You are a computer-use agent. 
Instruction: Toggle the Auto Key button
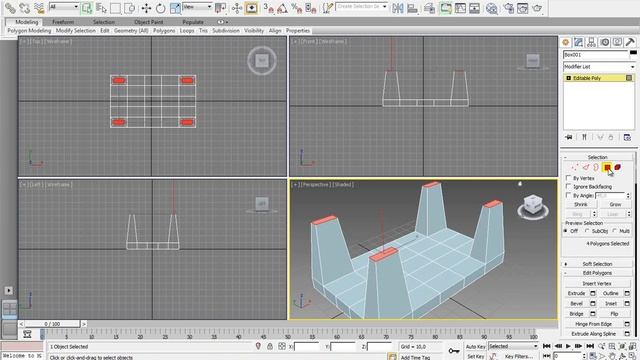click(x=476, y=347)
